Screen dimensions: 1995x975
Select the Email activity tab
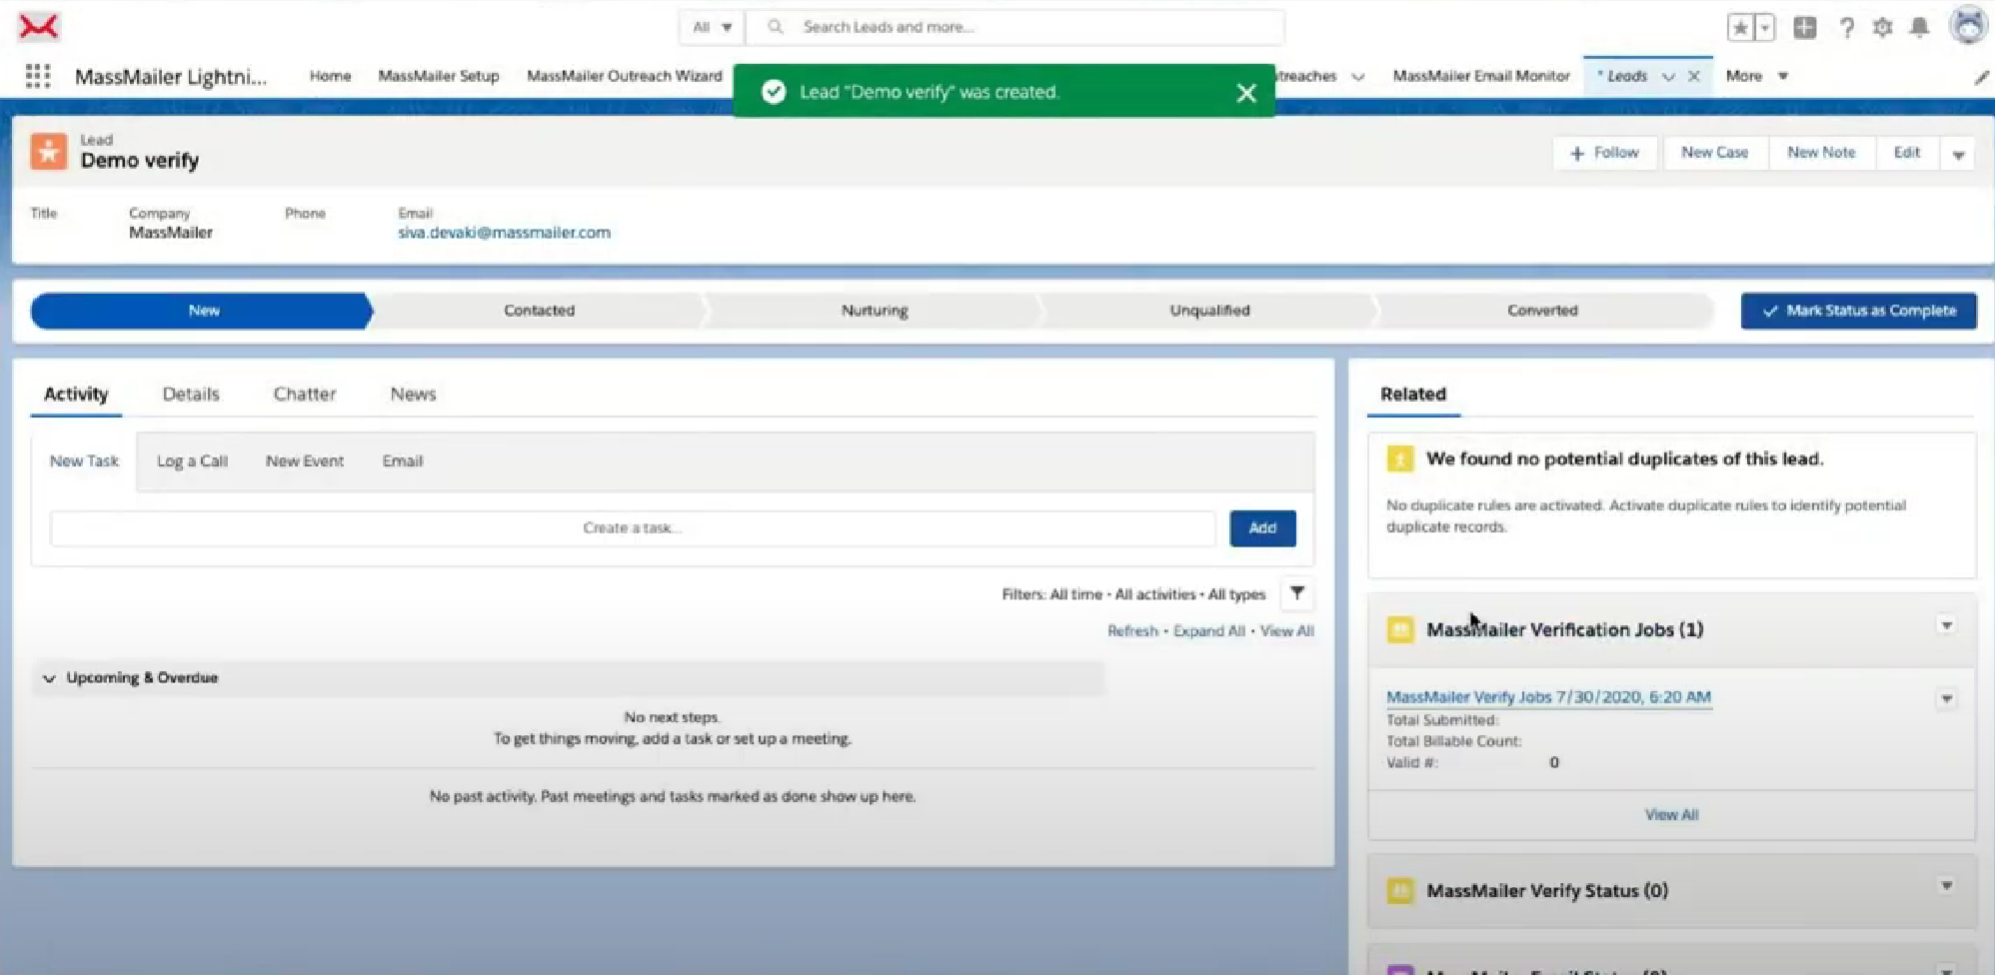(403, 461)
